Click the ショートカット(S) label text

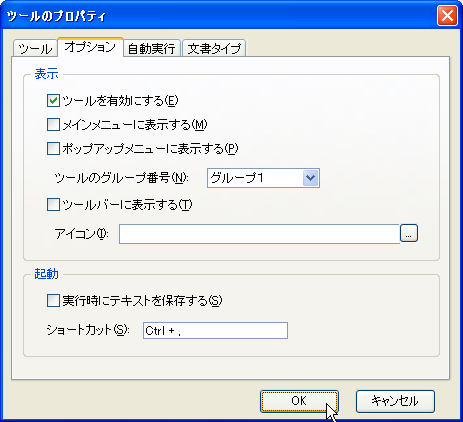tap(88, 330)
